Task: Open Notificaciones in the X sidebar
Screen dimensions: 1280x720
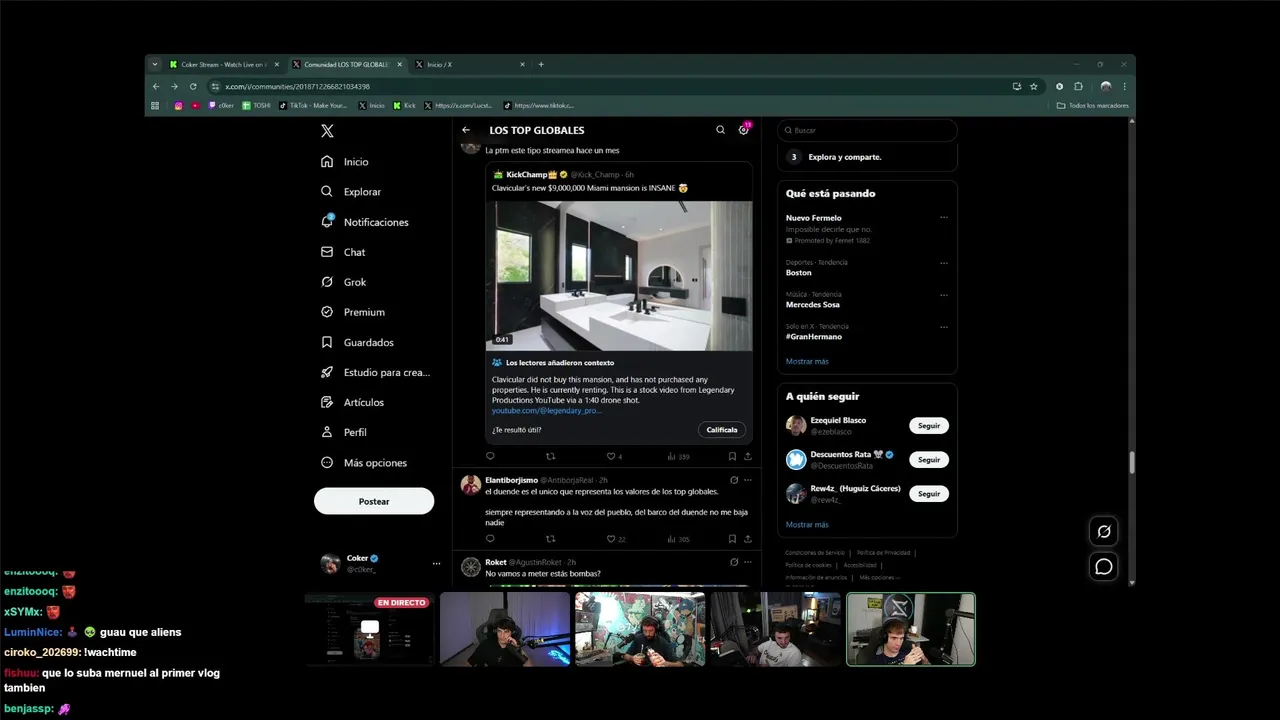Action: pos(365,221)
